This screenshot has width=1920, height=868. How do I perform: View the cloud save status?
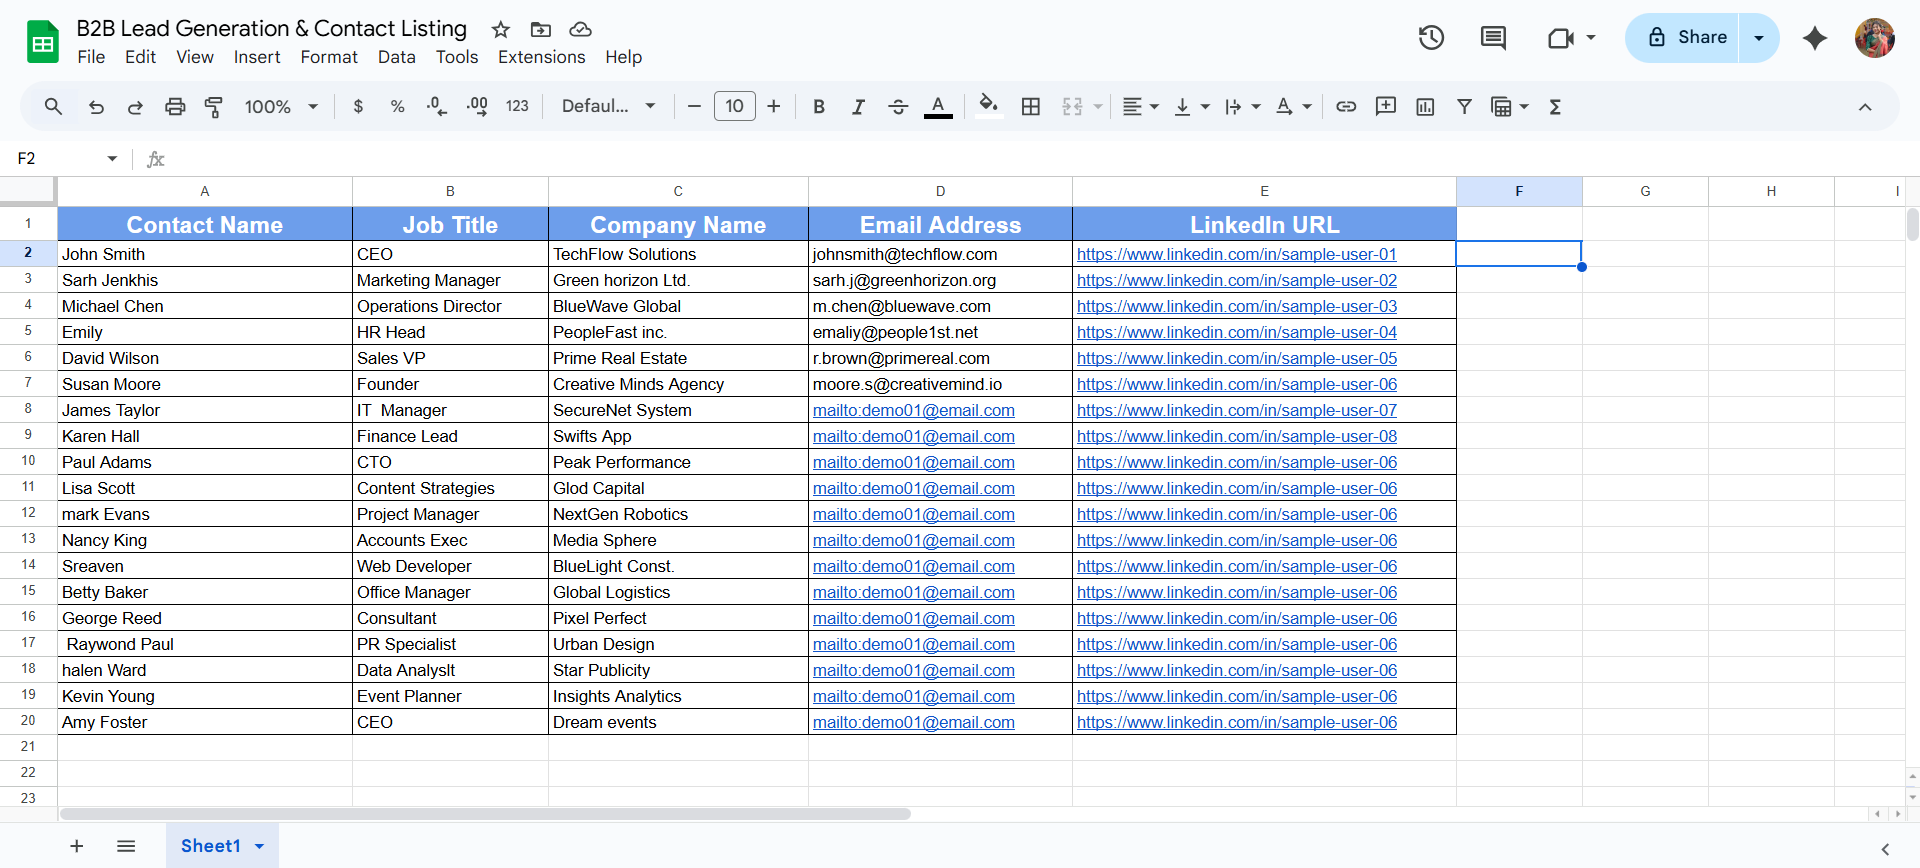point(580,29)
